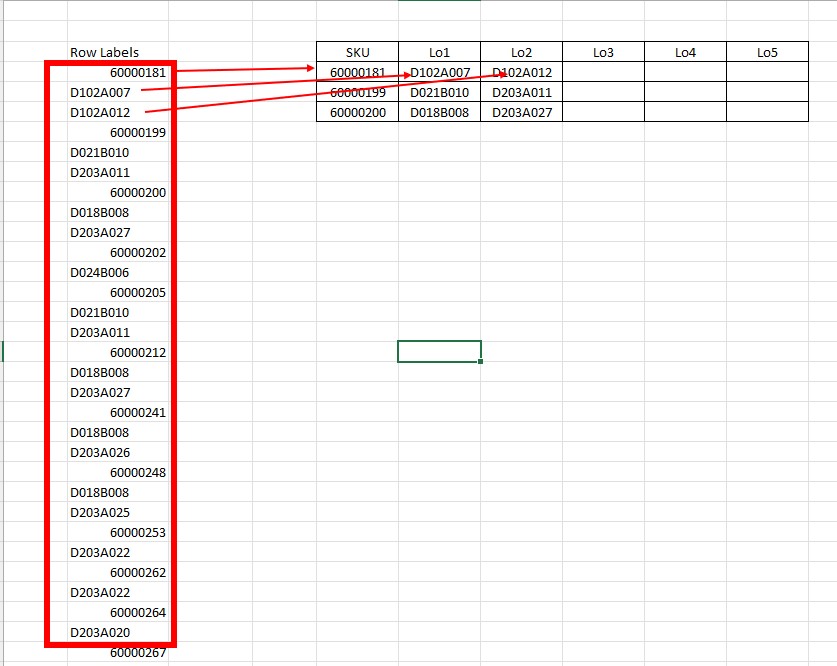Select the D203A020 cell

117,632
